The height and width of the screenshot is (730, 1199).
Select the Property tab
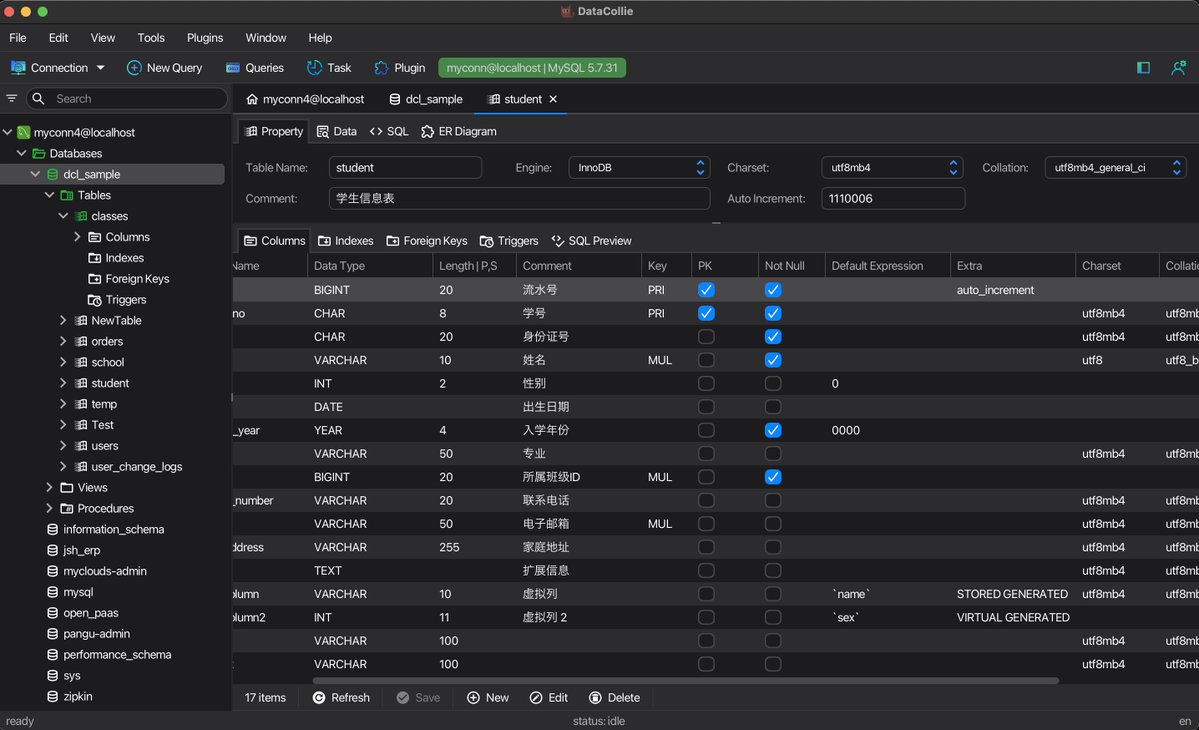click(x=274, y=131)
